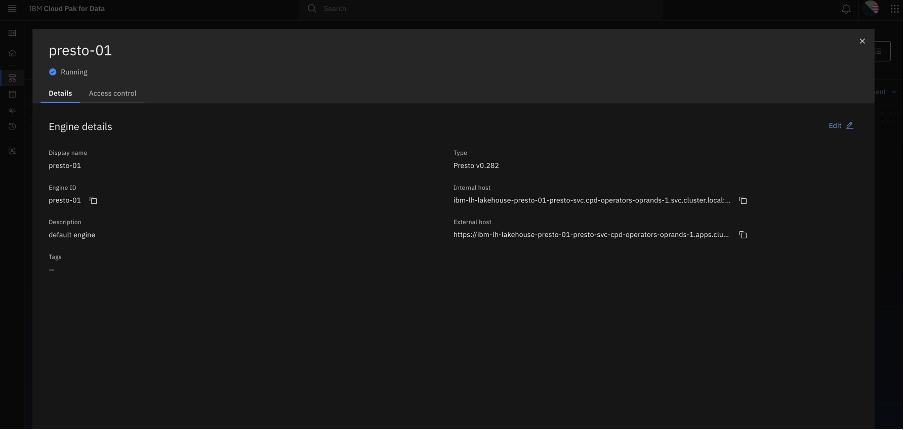
Task: Copy the External host URL
Action: click(x=743, y=235)
